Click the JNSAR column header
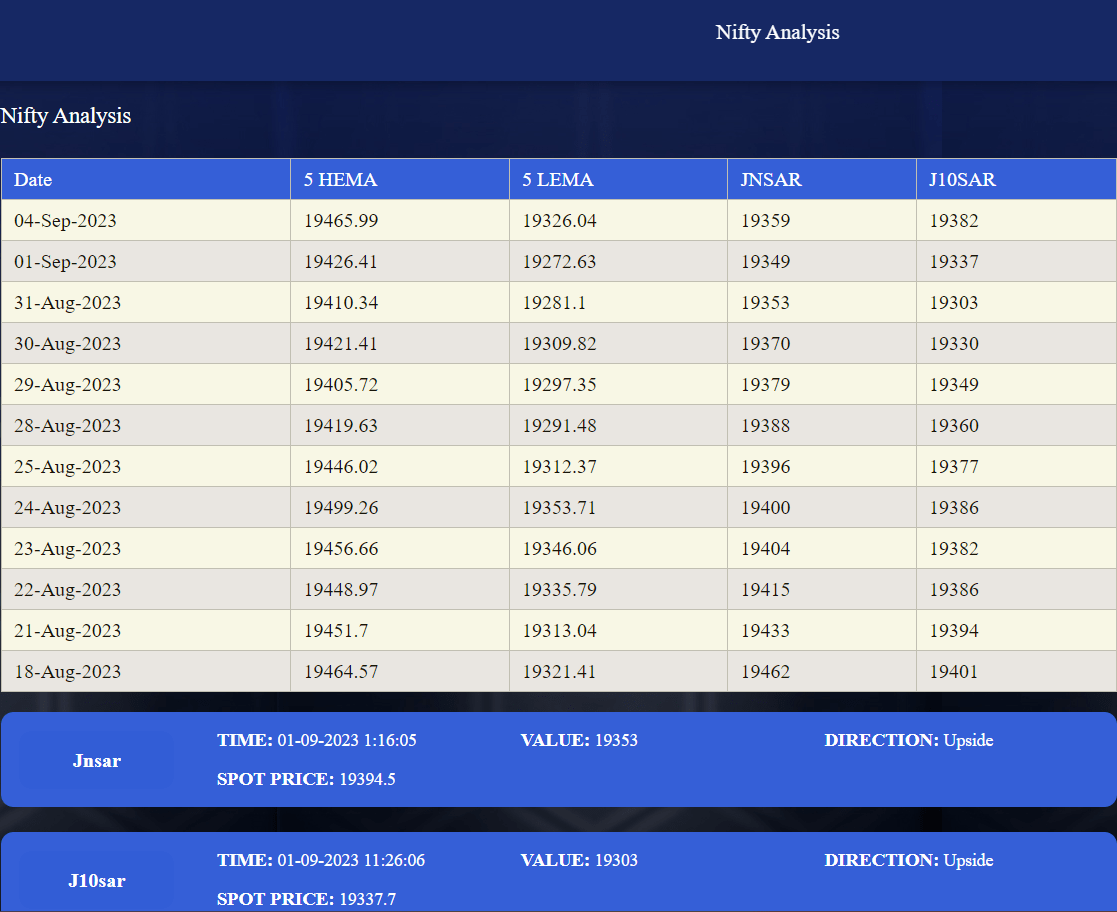1117x912 pixels. [x=770, y=180]
